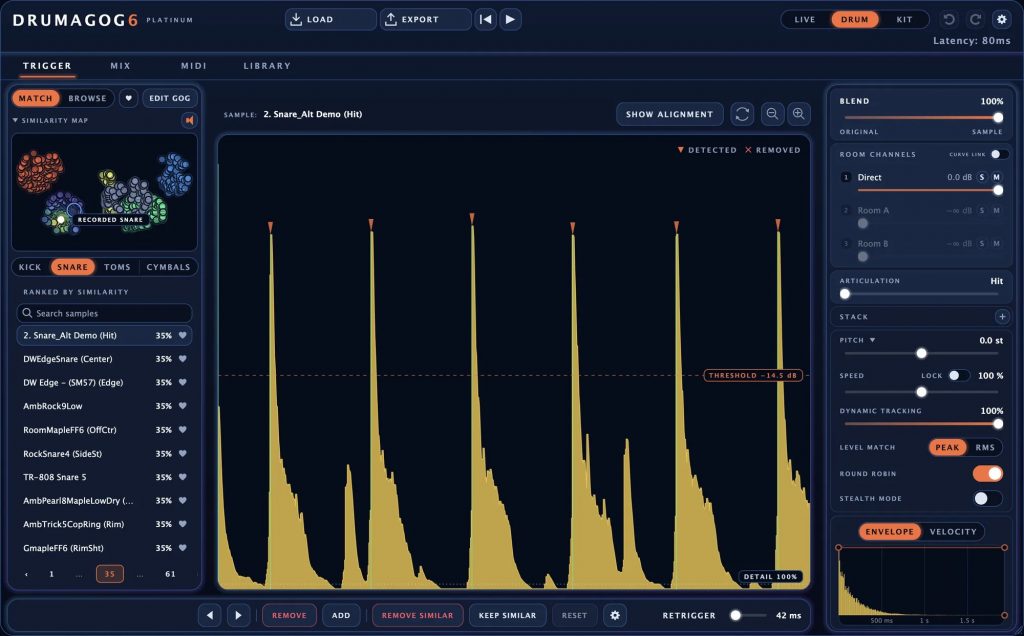Adjust the Blend slider handle
Image resolution: width=1024 pixels, height=636 pixels.
(x=998, y=118)
